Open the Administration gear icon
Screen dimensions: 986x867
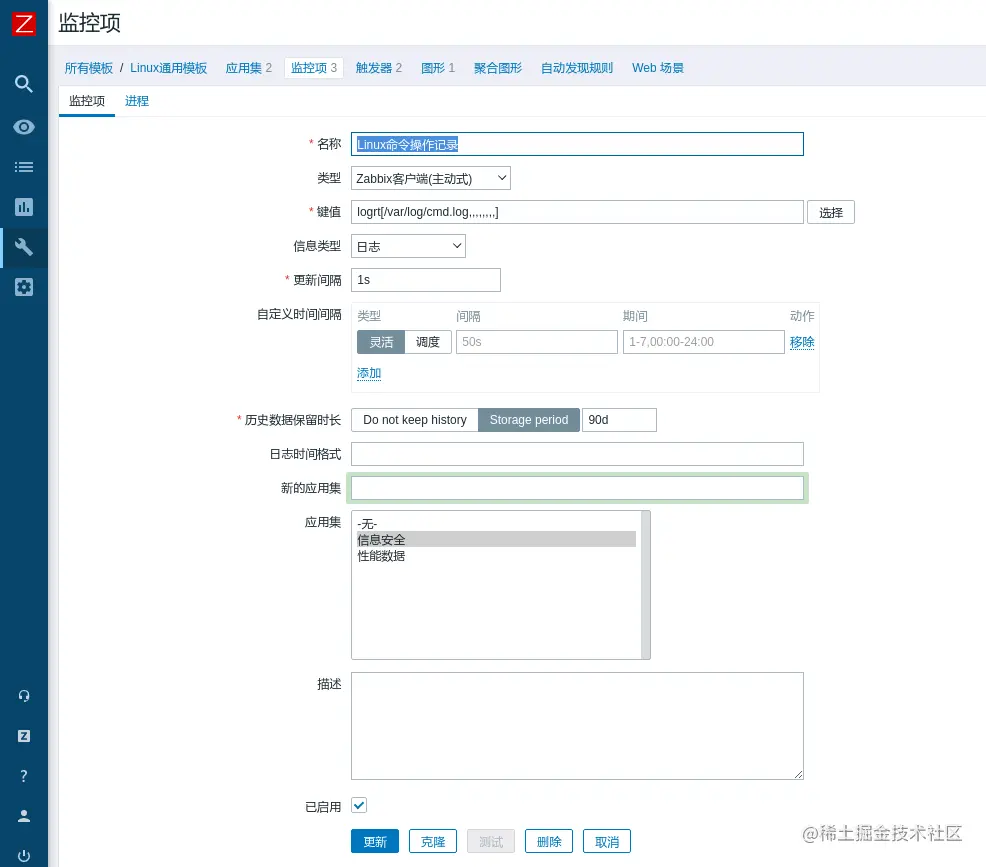click(23, 287)
